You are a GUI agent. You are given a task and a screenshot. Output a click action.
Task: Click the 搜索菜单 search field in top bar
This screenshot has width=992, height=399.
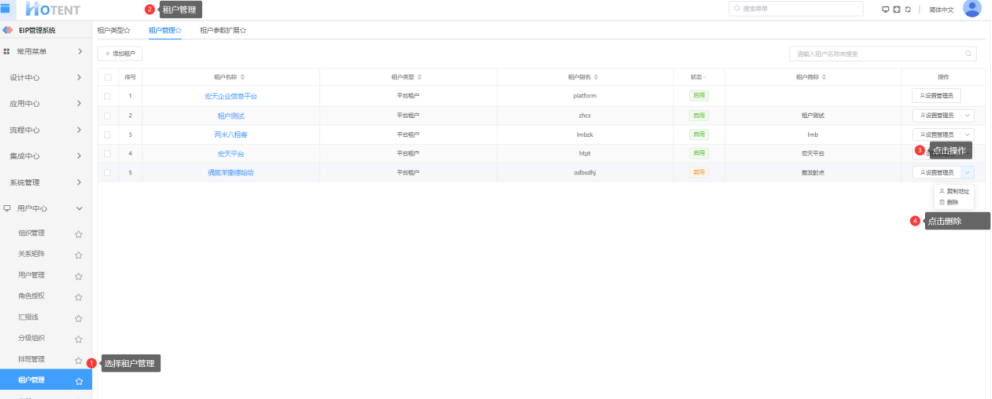[796, 9]
